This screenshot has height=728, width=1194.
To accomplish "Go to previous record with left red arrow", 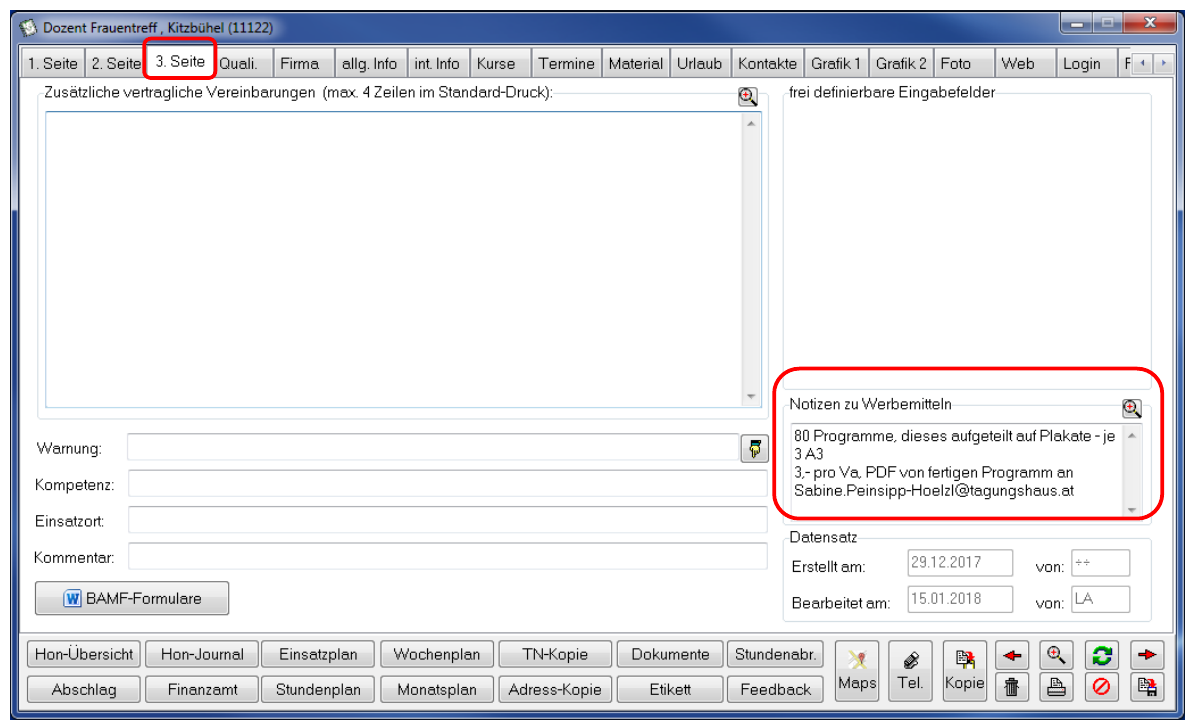I will (x=1012, y=655).
